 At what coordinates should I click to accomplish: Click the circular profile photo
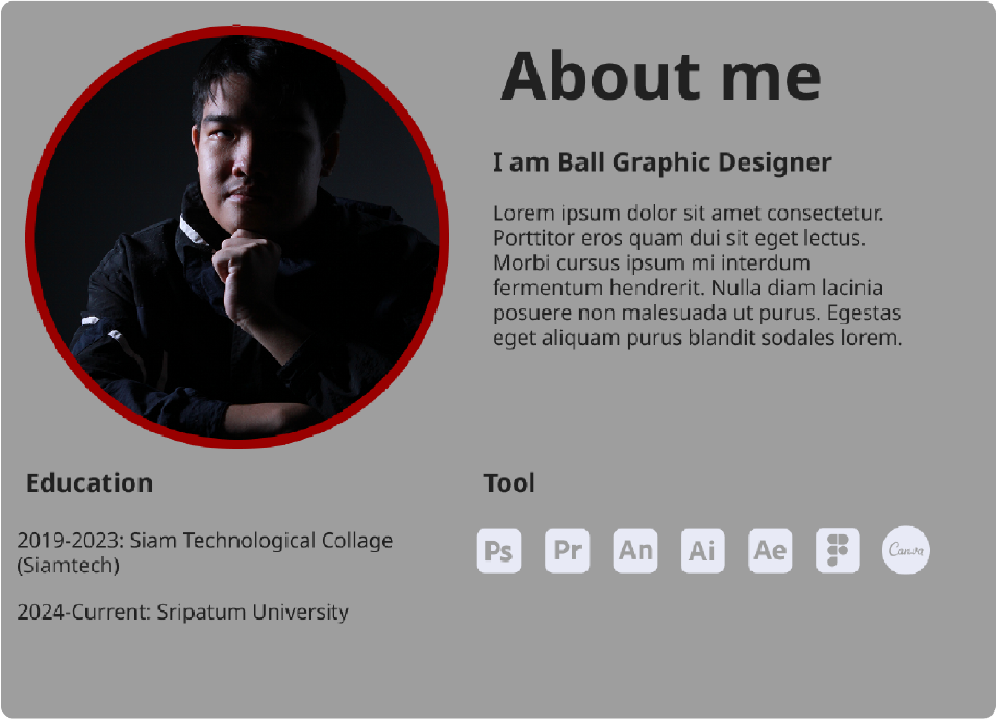click(237, 237)
